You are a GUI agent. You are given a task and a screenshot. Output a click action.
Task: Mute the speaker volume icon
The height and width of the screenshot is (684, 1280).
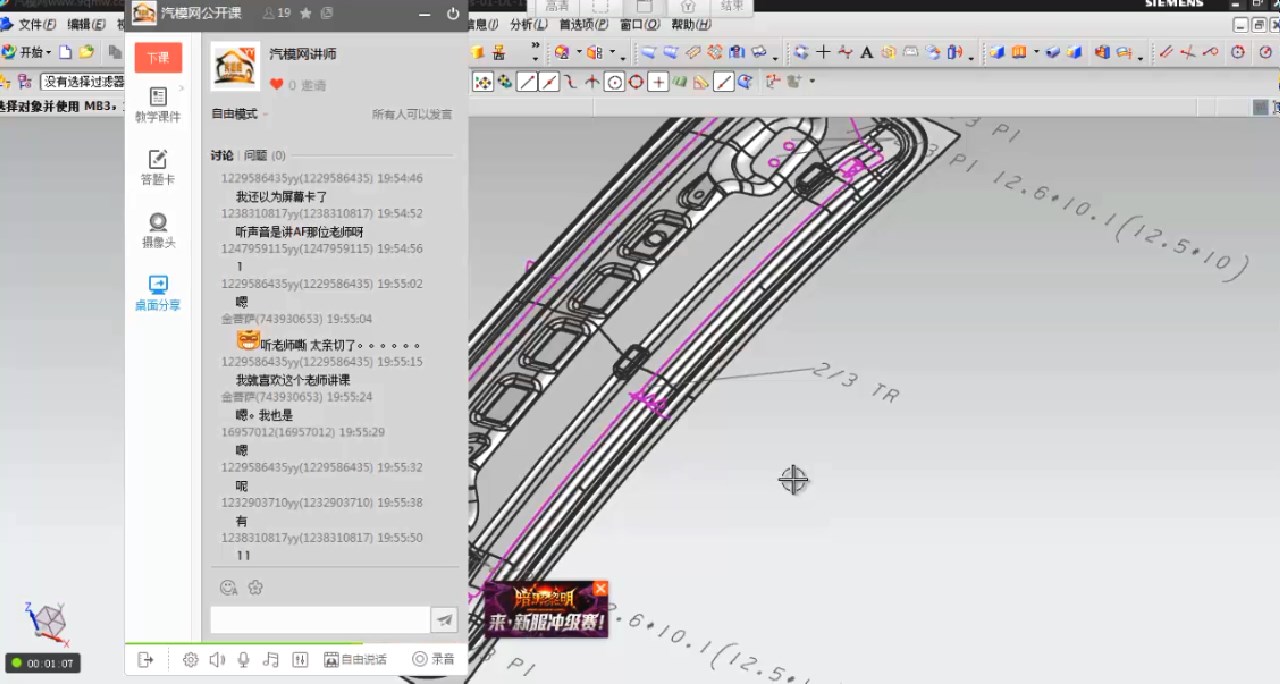click(217, 660)
